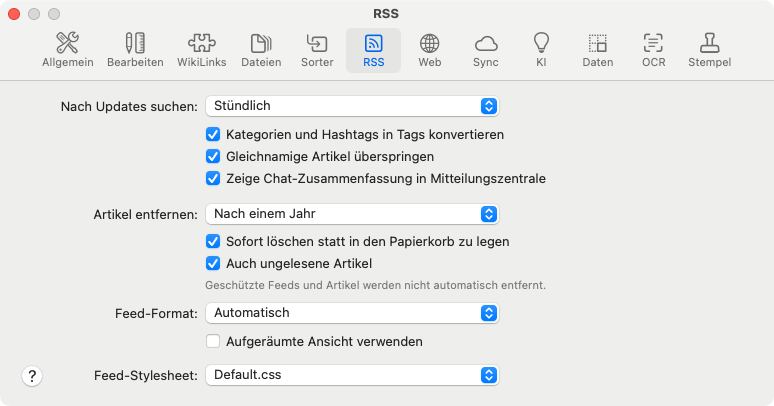Image resolution: width=774 pixels, height=406 pixels.
Task: Open the Allgemein preferences pane
Action: pos(68,50)
